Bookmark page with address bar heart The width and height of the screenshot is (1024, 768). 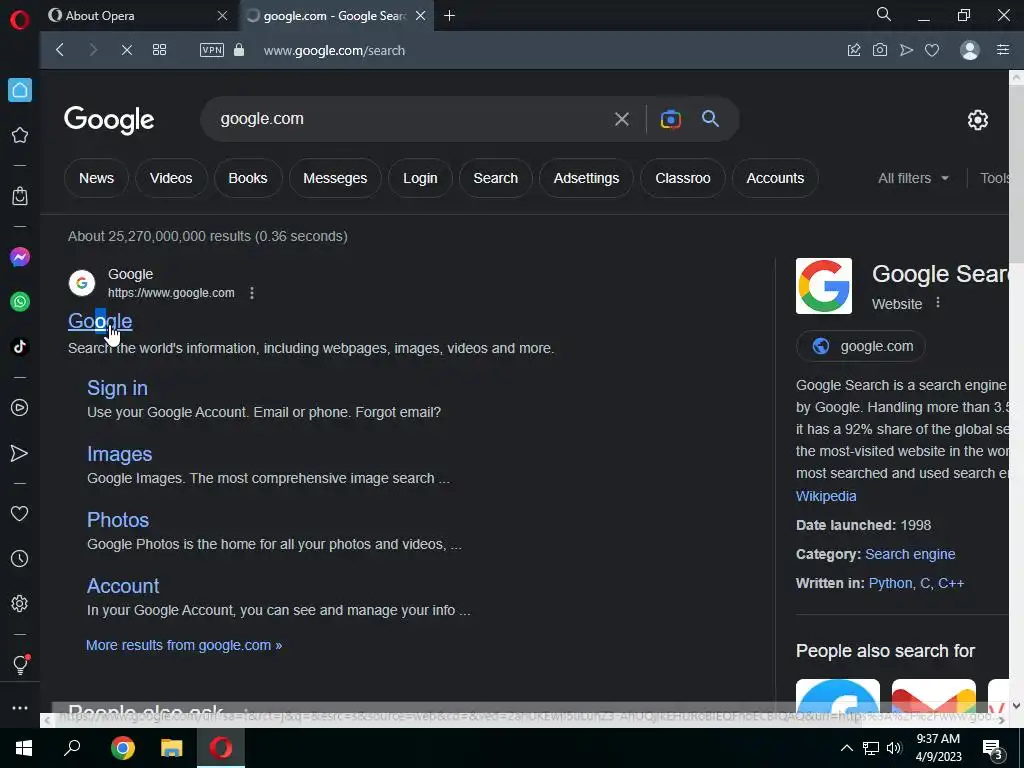click(x=932, y=50)
